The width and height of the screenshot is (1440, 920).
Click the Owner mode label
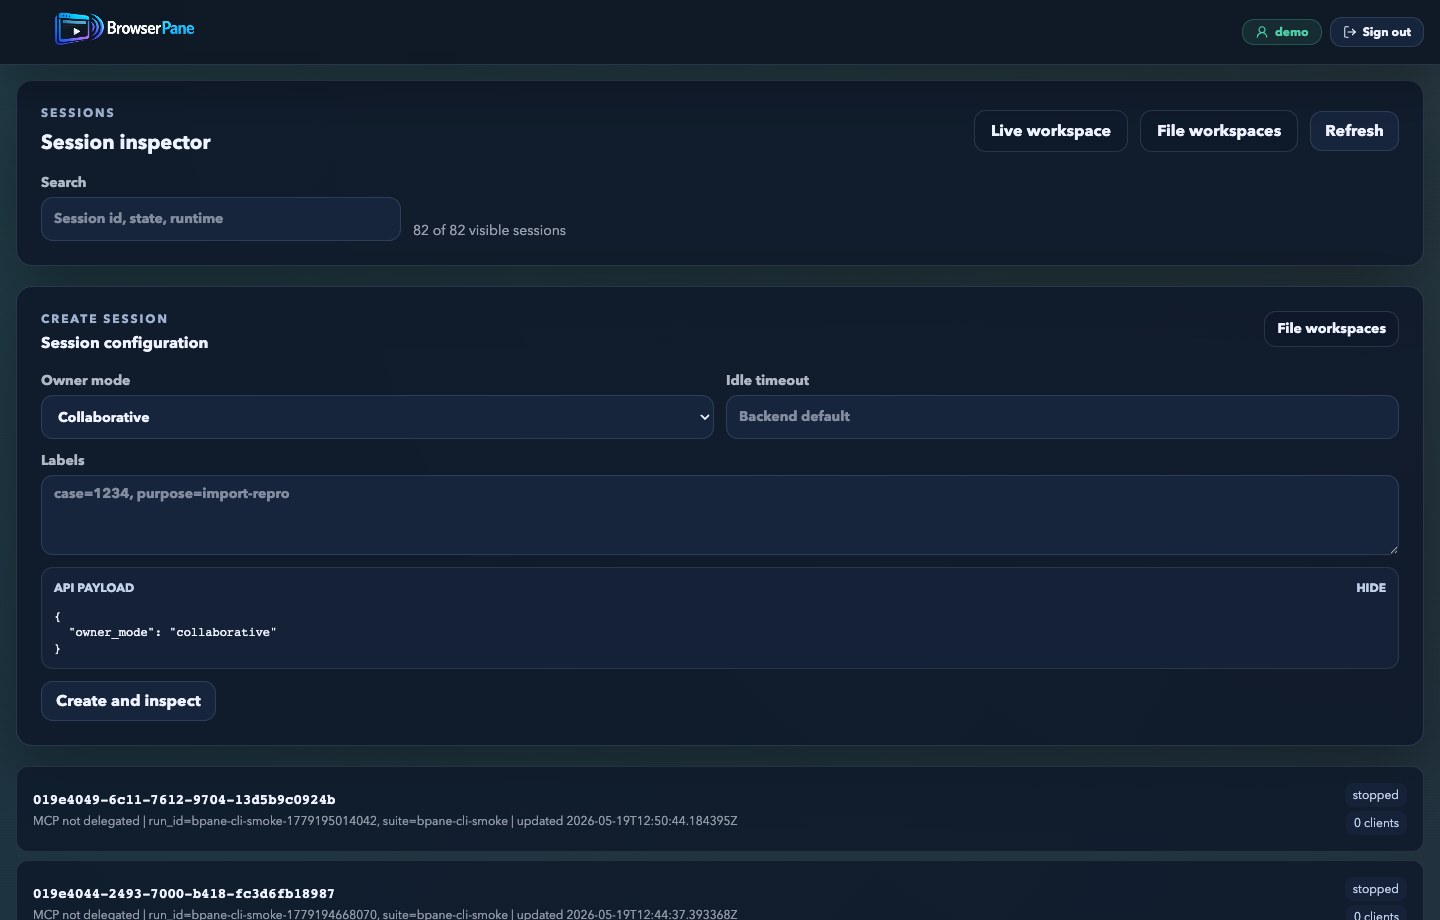point(85,380)
